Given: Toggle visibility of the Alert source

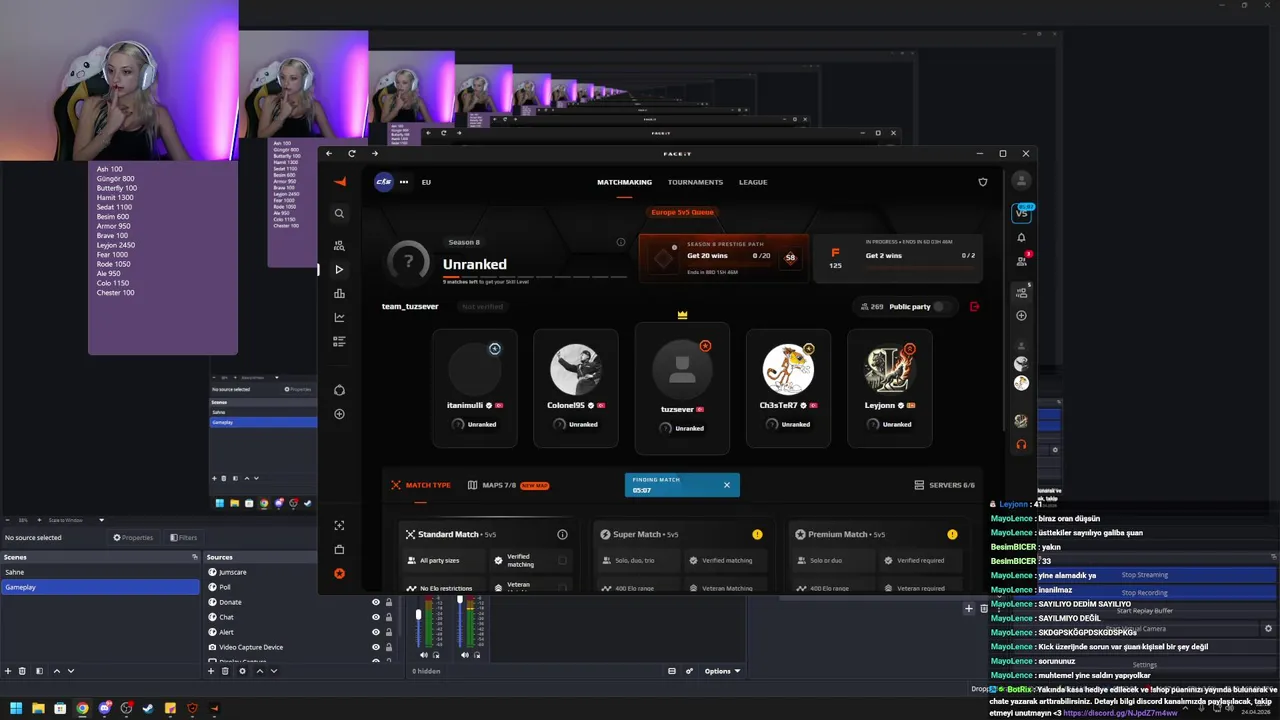Looking at the screenshot, I should point(376,632).
